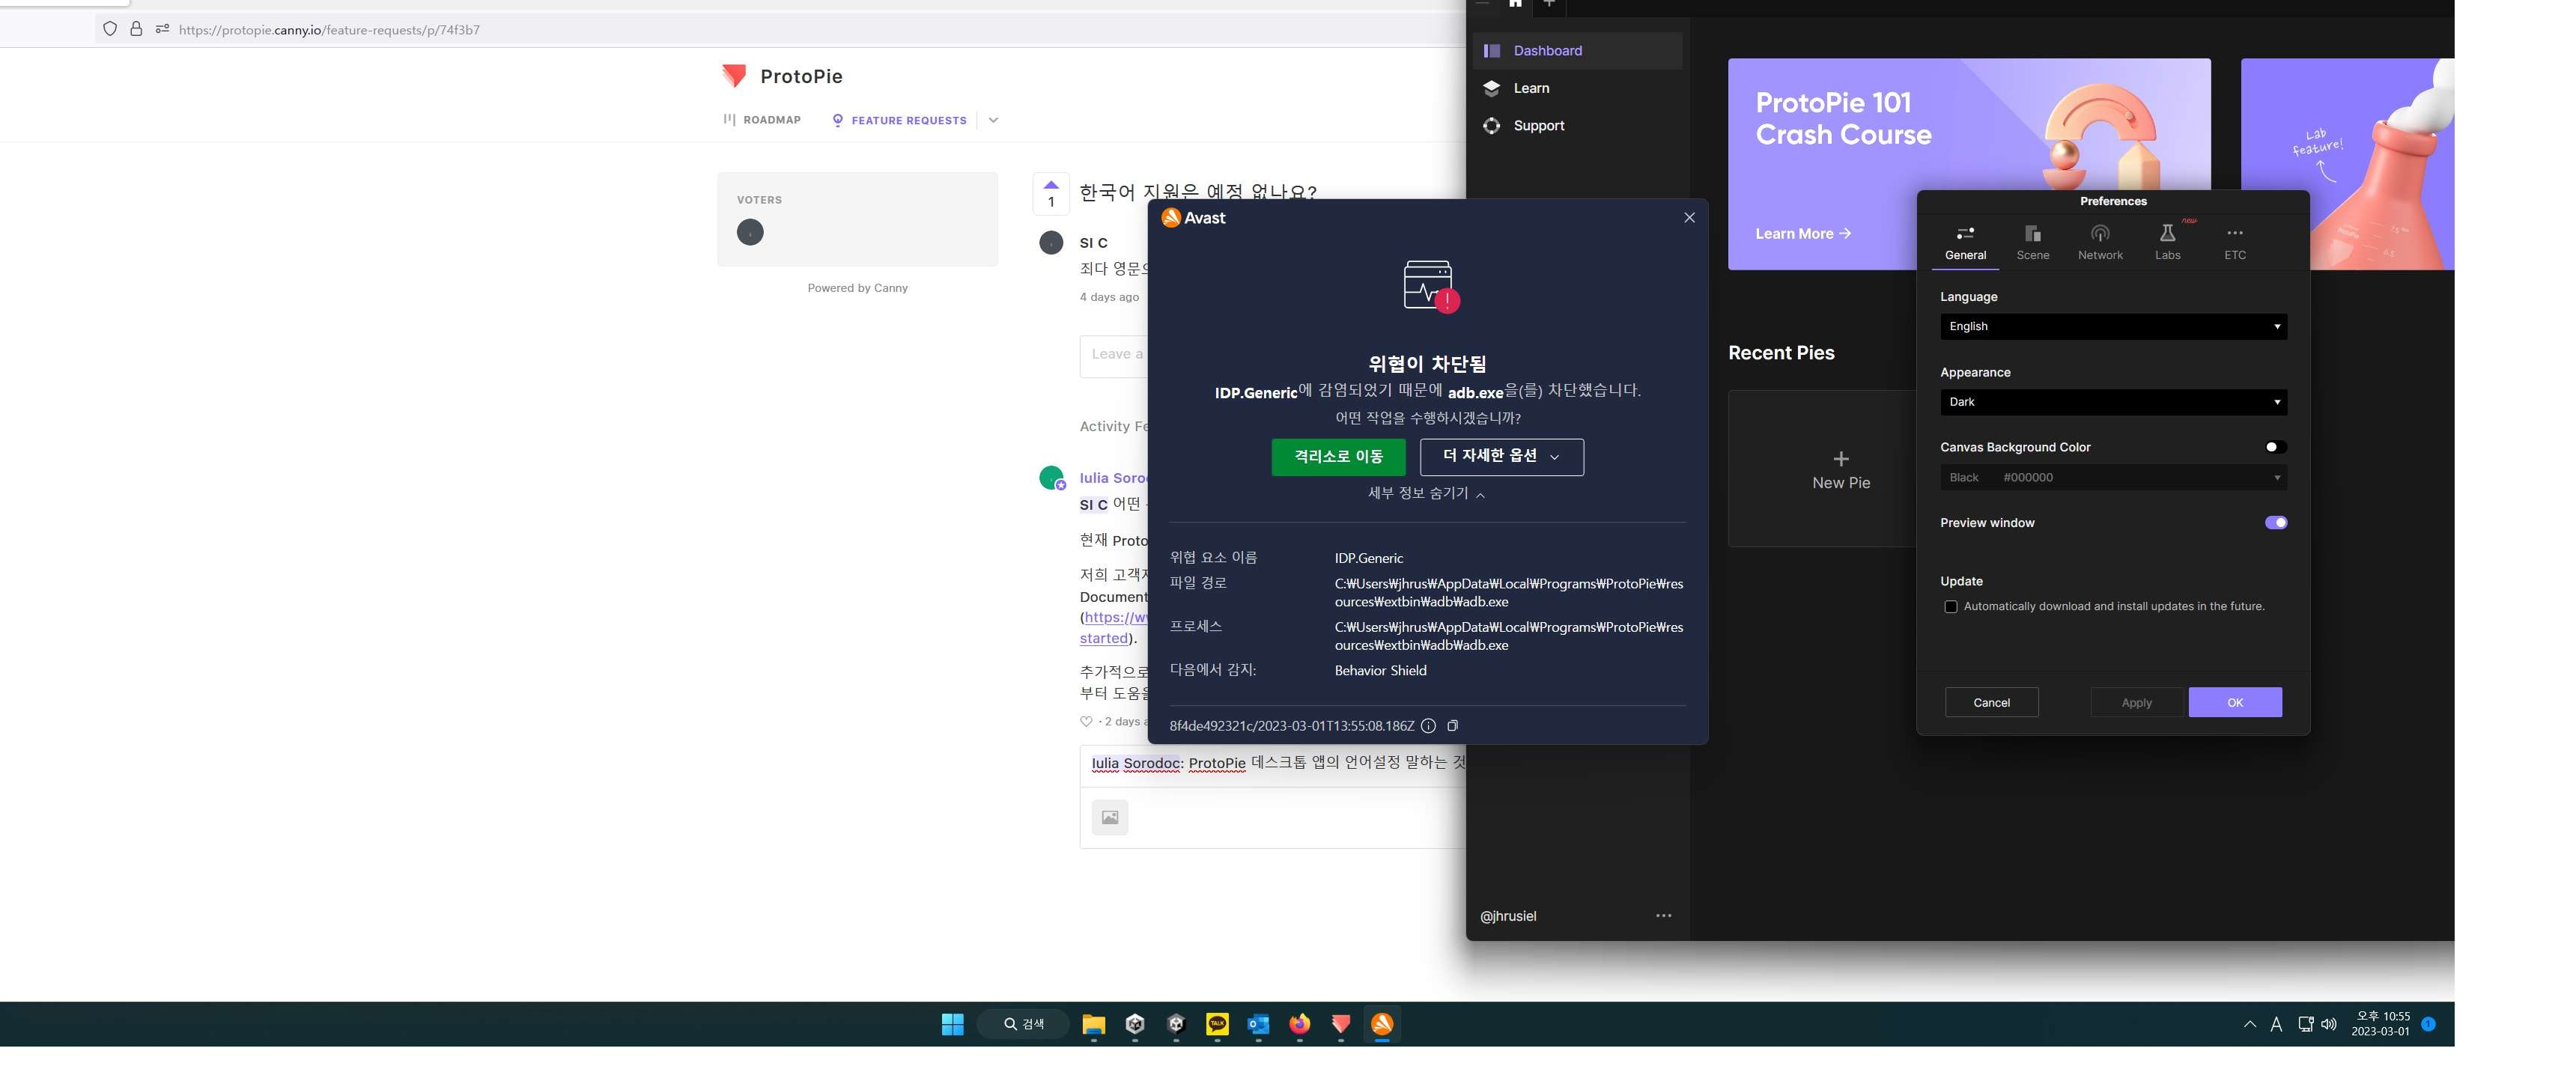Open the Dashboard panel in ProtoPie sidebar
Image resolution: width=2576 pixels, height=1078 pixels.
(1546, 50)
